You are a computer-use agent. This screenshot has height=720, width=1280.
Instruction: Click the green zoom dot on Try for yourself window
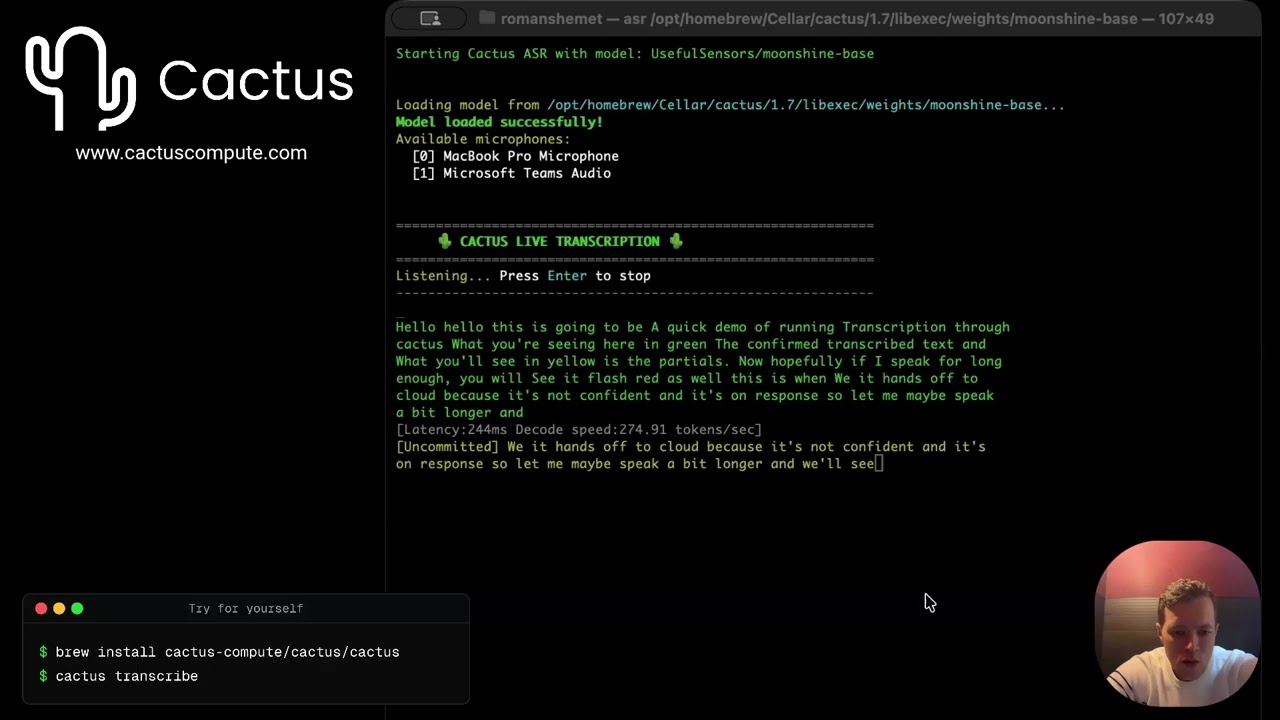77,608
